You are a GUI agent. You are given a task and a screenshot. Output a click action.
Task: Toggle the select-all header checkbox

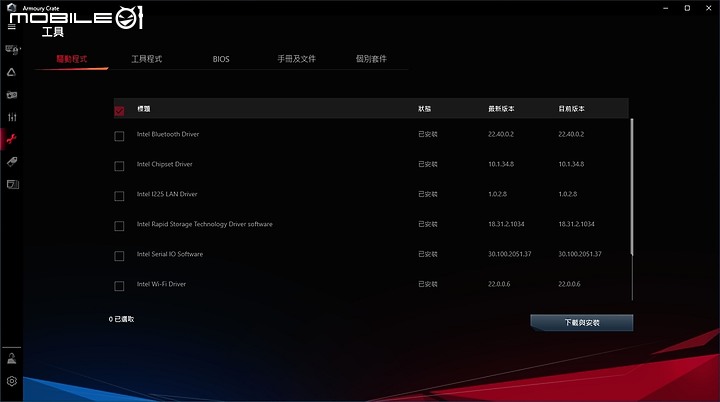coord(119,111)
